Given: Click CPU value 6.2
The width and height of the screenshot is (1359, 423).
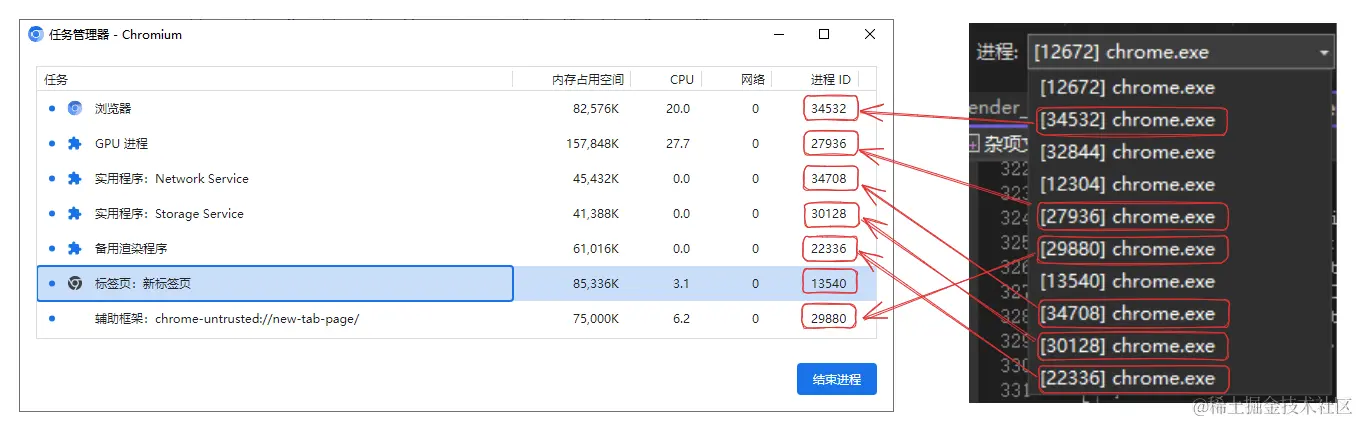Looking at the screenshot, I should coord(681,318).
